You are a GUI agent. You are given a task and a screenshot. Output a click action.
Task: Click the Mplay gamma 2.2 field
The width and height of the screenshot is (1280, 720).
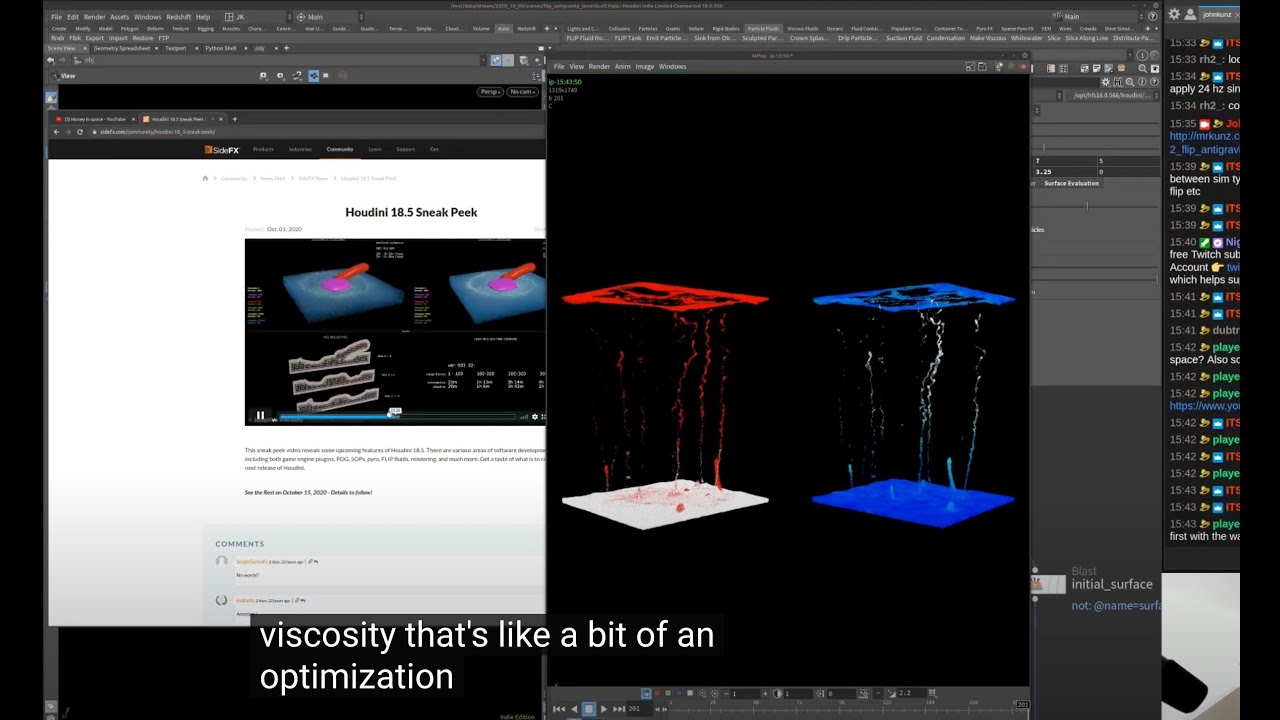(x=912, y=693)
